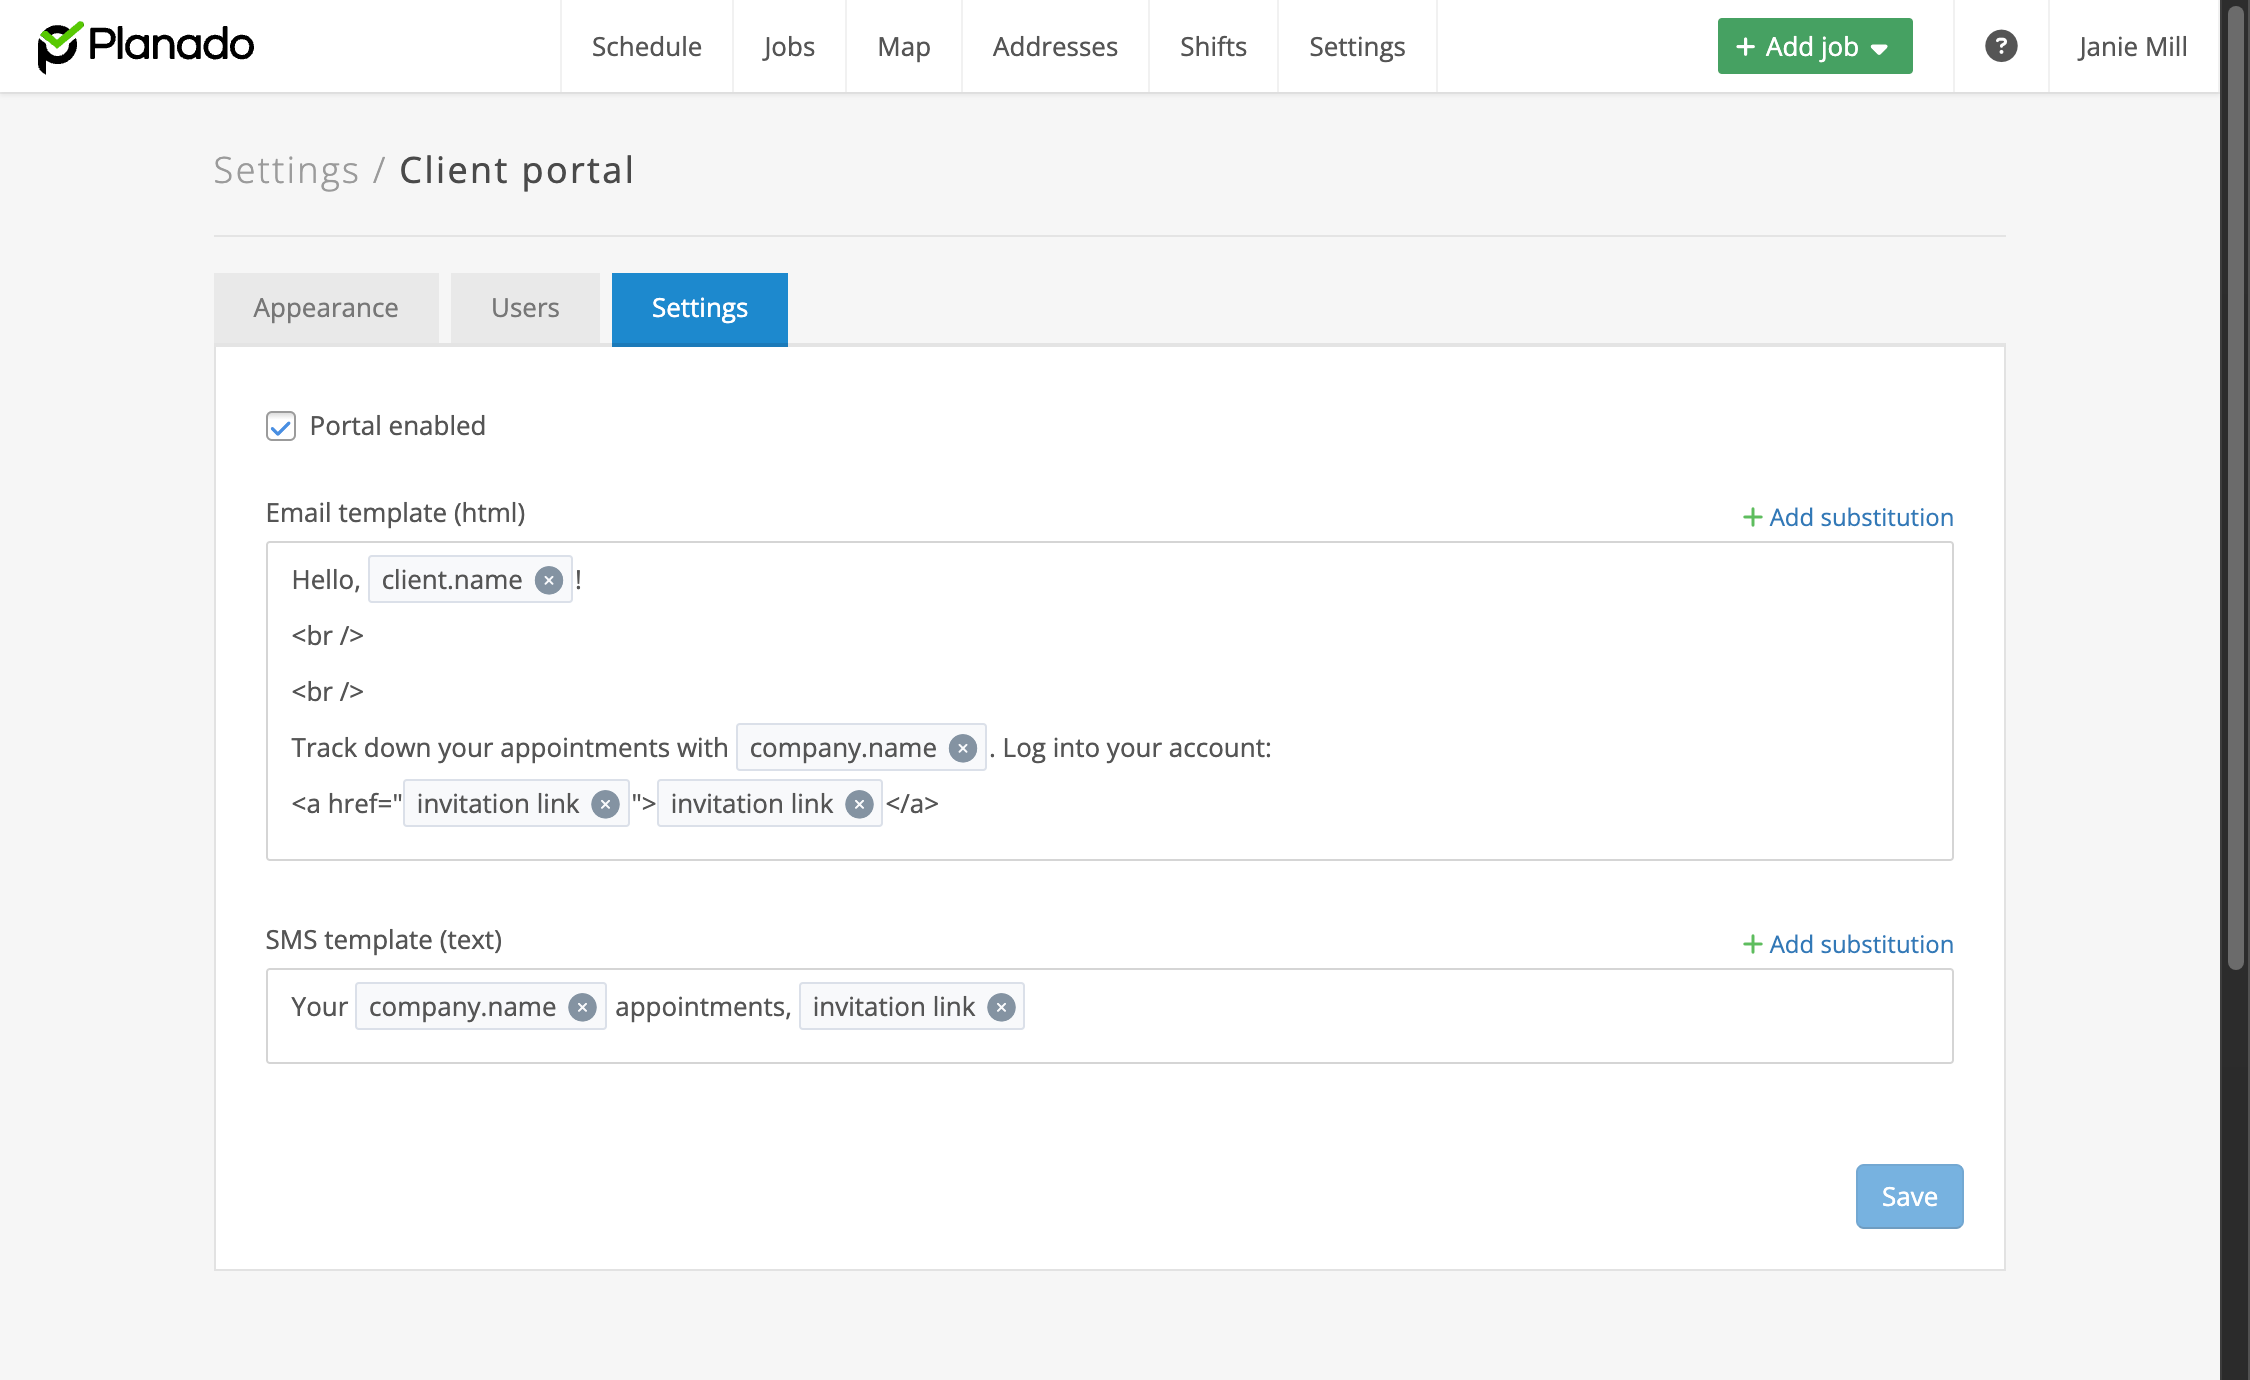Remove company.name tag in SMS template
Image resolution: width=2250 pixels, height=1380 pixels.
pyautogui.click(x=582, y=1007)
